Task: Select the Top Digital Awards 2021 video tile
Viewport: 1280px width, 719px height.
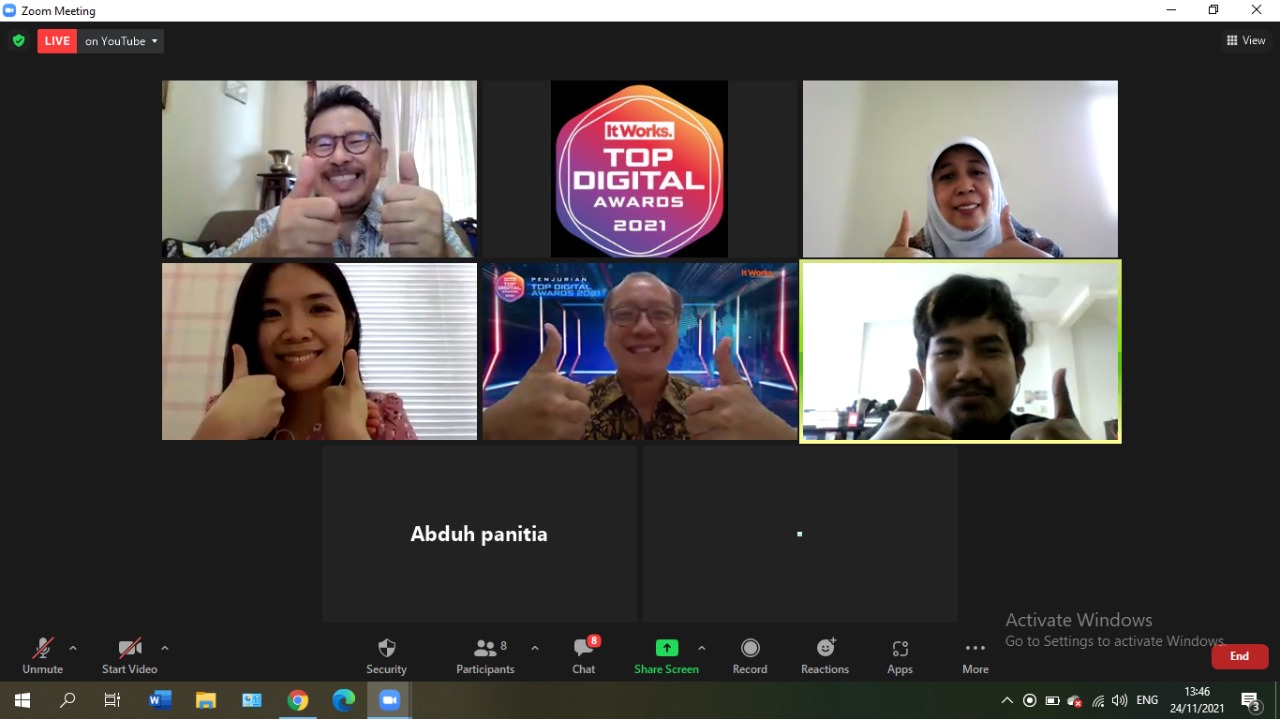Action: click(639, 169)
